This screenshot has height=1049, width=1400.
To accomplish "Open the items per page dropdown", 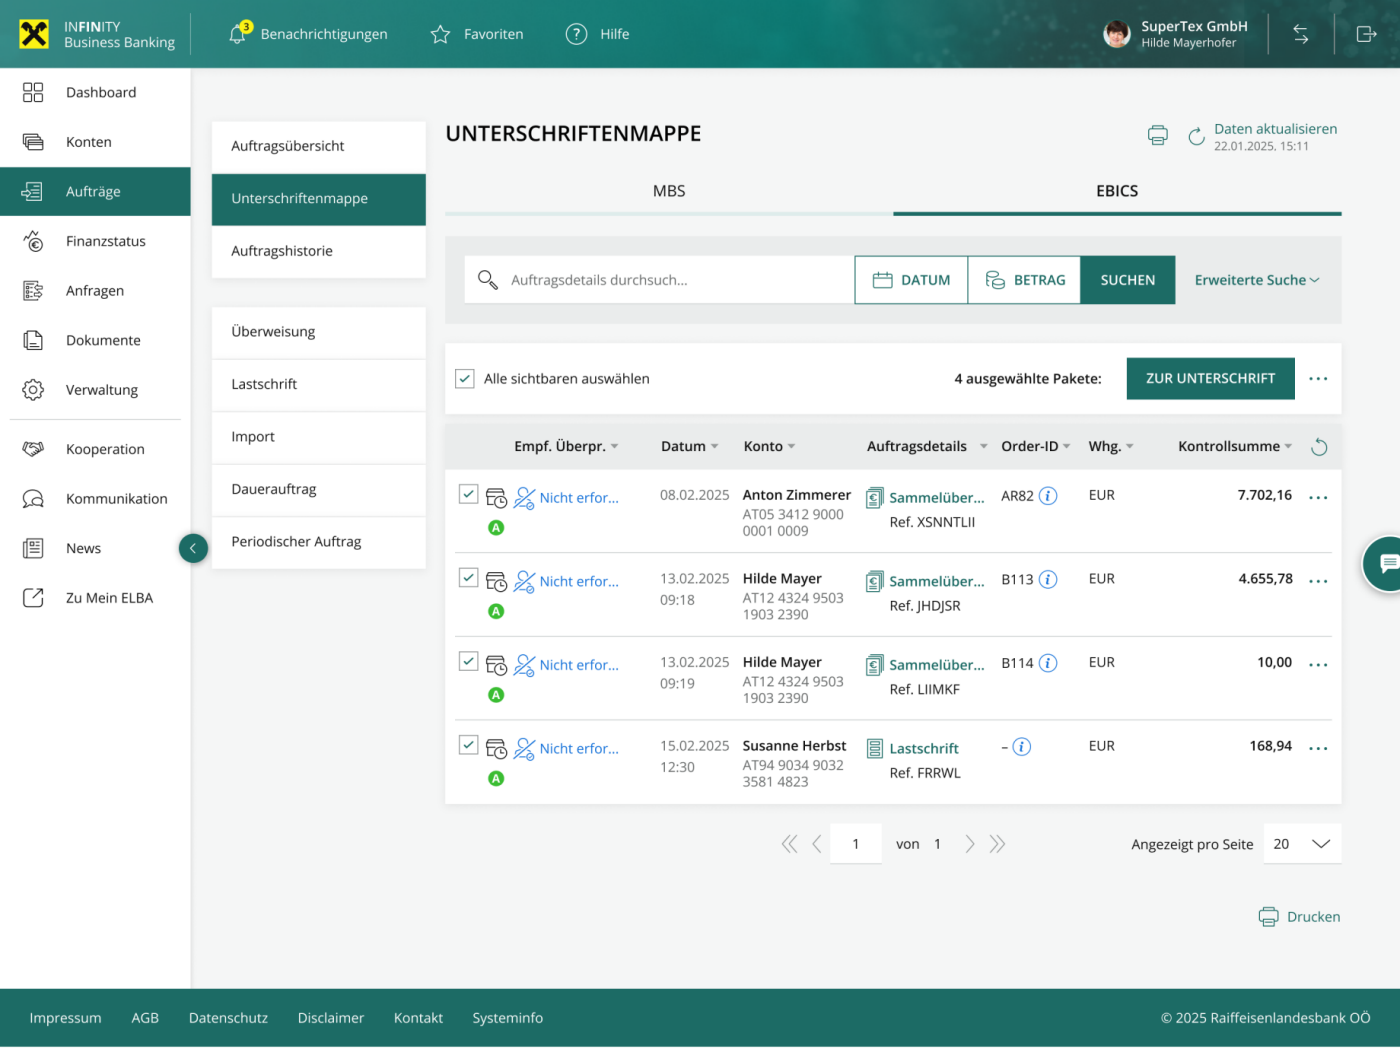I will tap(1302, 844).
